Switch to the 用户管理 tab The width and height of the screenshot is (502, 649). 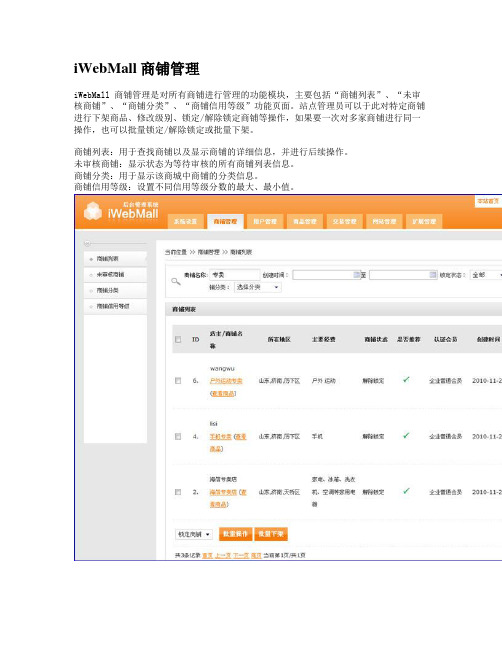tap(265, 221)
